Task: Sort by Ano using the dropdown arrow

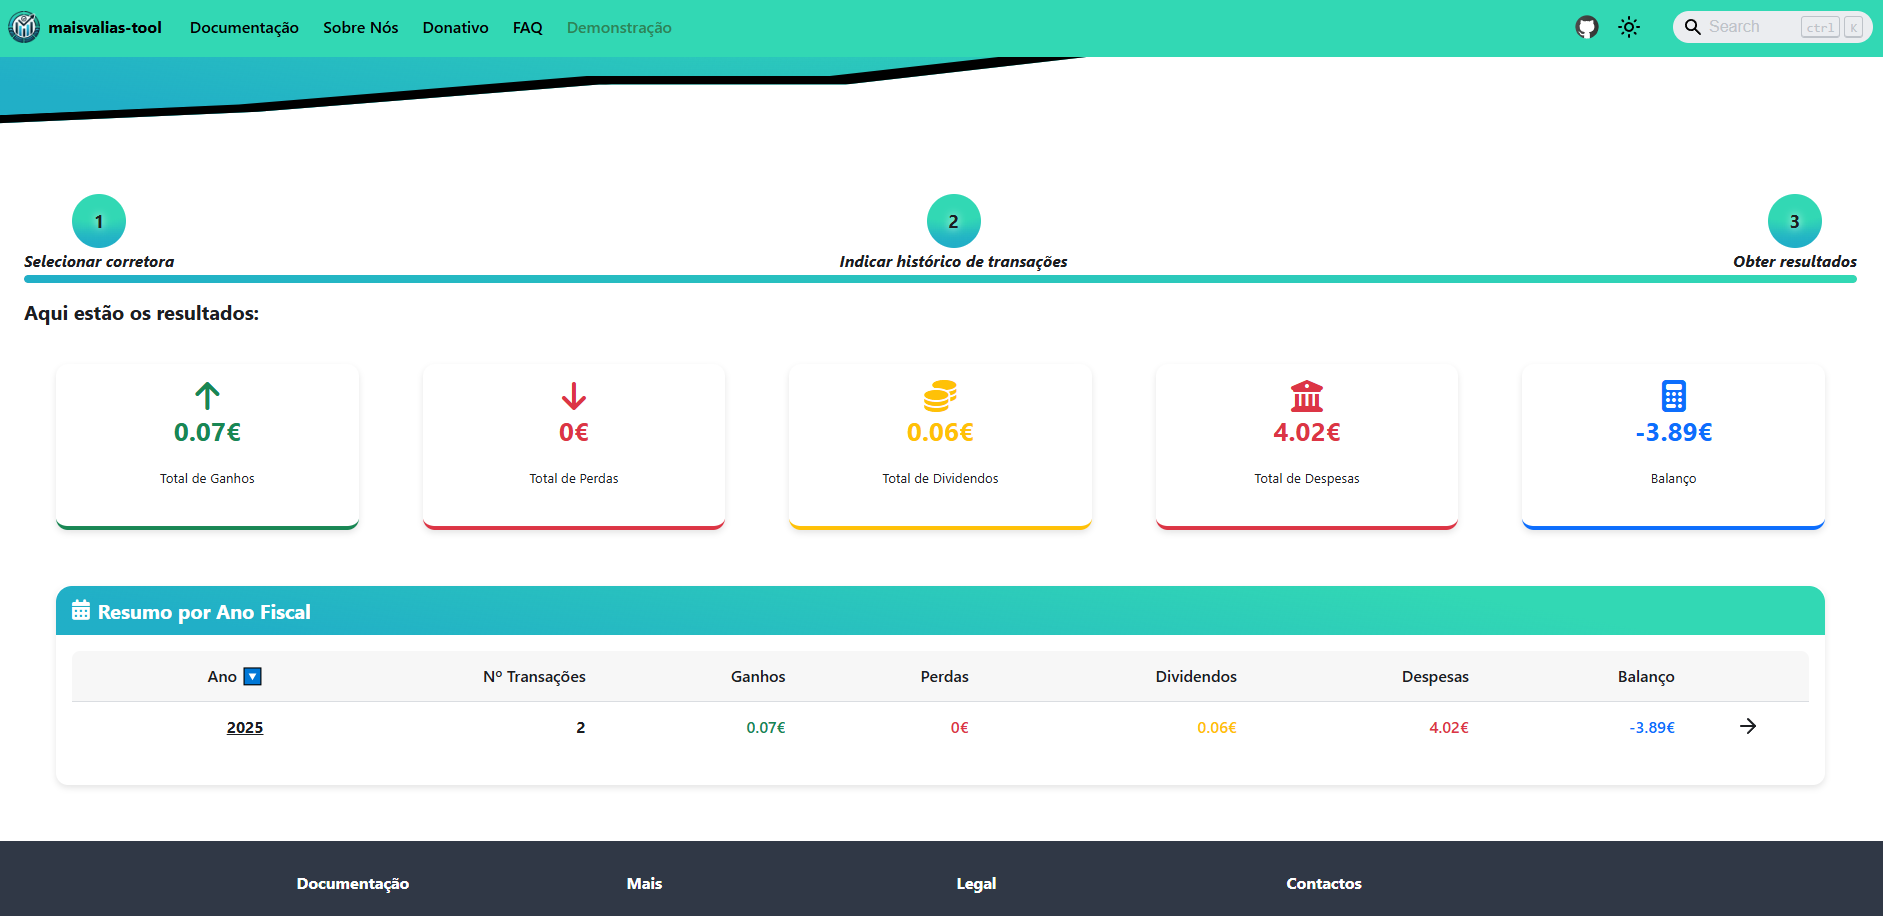Action: (253, 677)
